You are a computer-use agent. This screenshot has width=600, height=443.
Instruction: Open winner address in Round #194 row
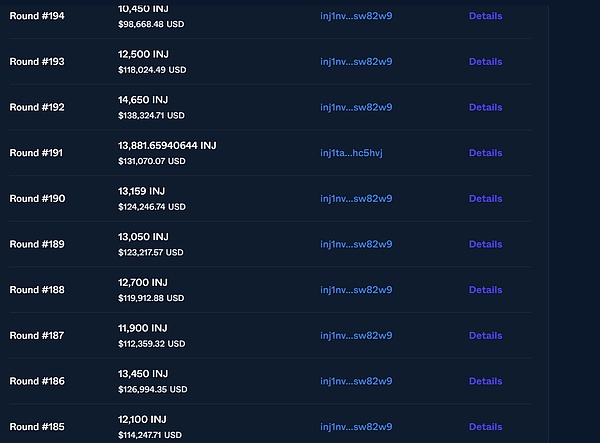pyautogui.click(x=356, y=16)
